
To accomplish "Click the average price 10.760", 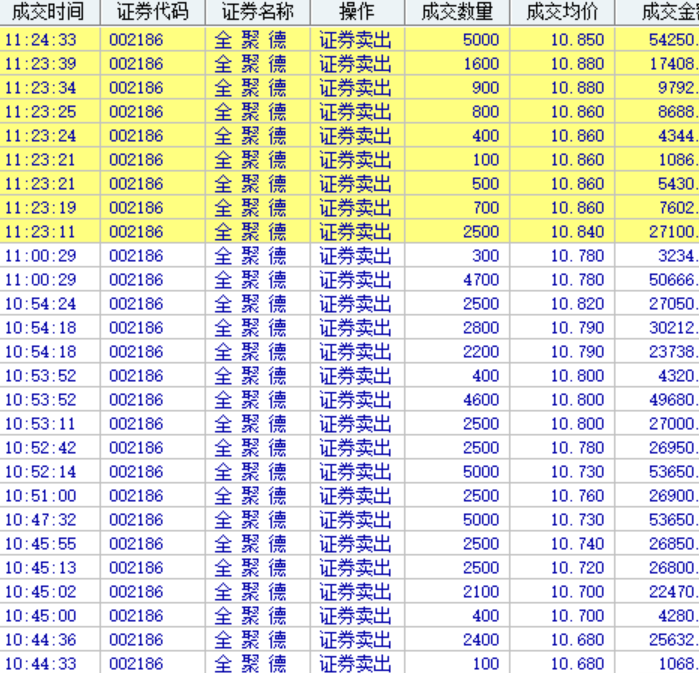I will [x=577, y=496].
